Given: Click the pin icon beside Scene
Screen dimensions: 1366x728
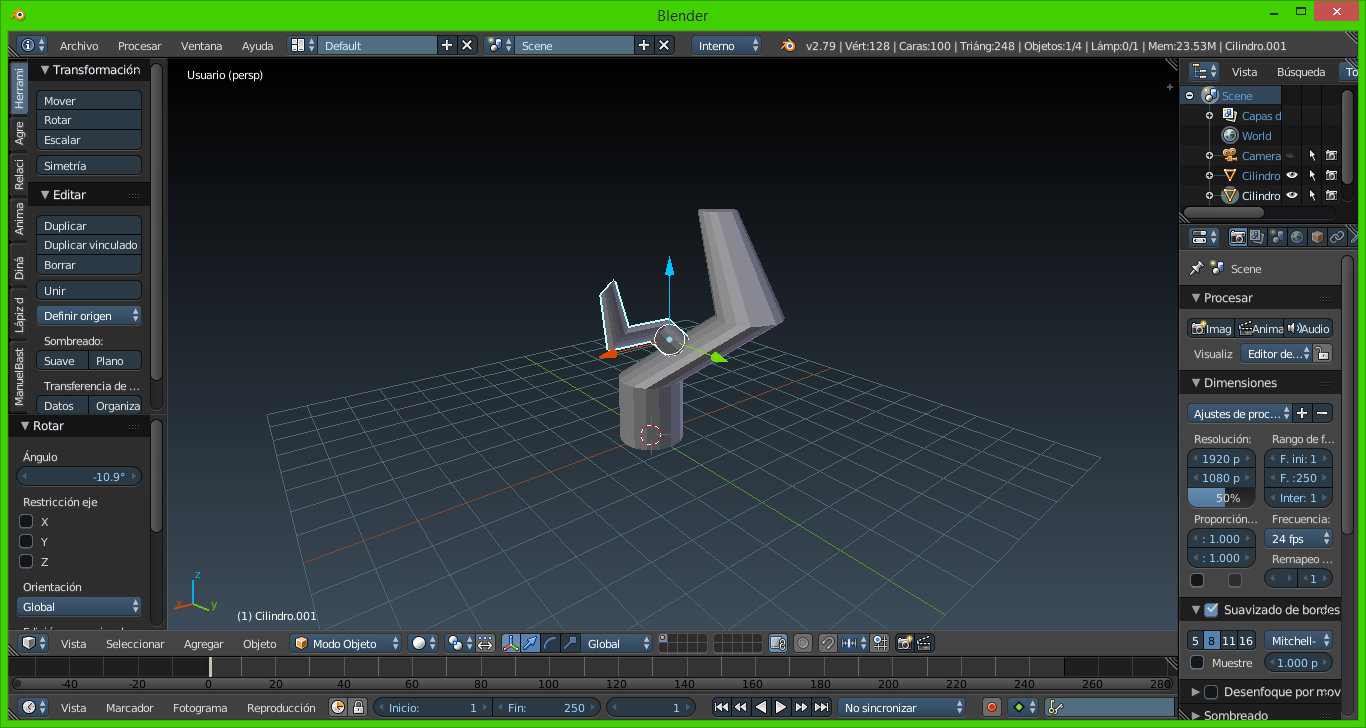Looking at the screenshot, I should [1196, 269].
